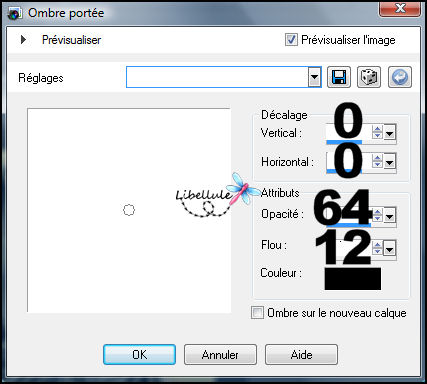
Task: Open the Flou slider dropdown arrow
Action: coord(389,249)
